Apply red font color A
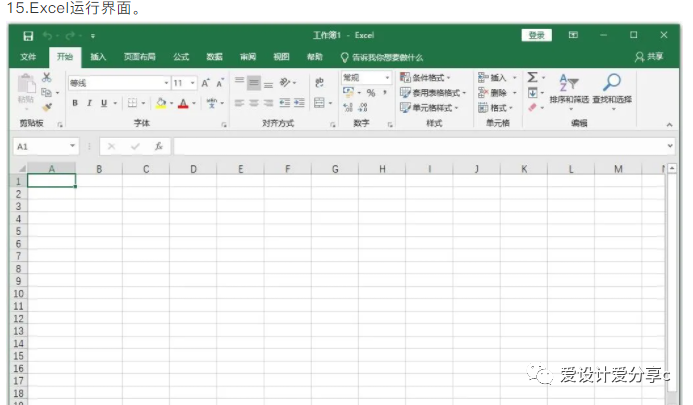Screen dimensions: 693x405 (183, 103)
